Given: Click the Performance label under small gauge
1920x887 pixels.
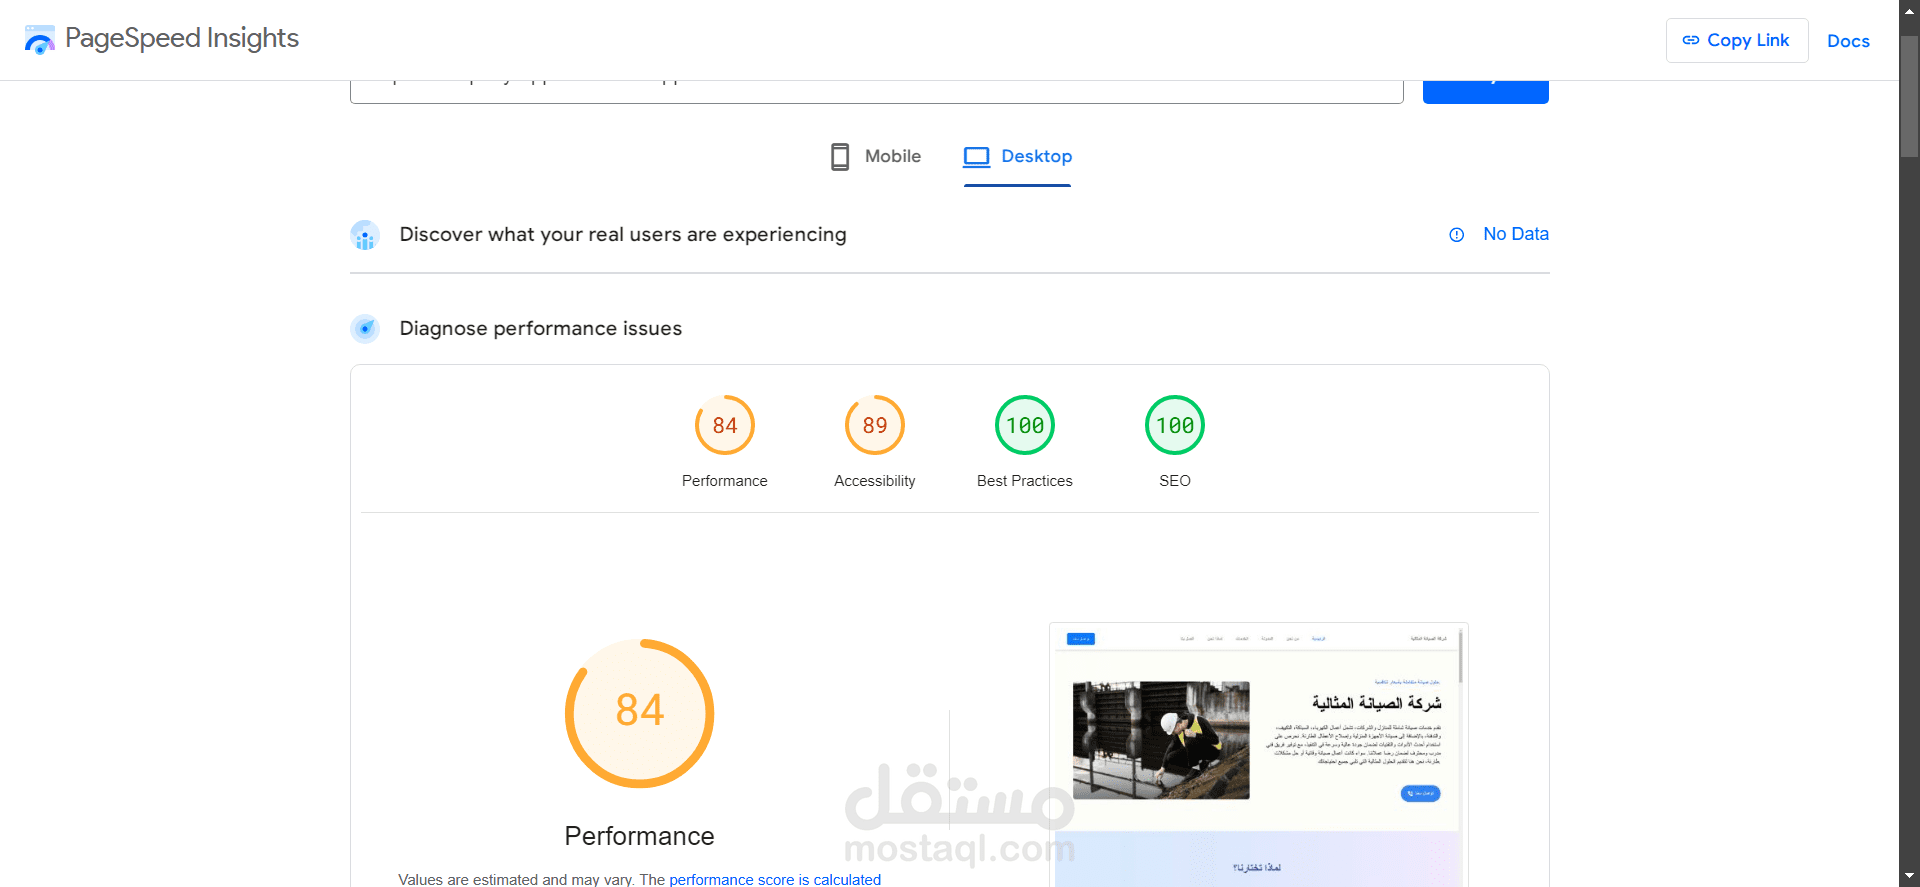Looking at the screenshot, I should [725, 481].
